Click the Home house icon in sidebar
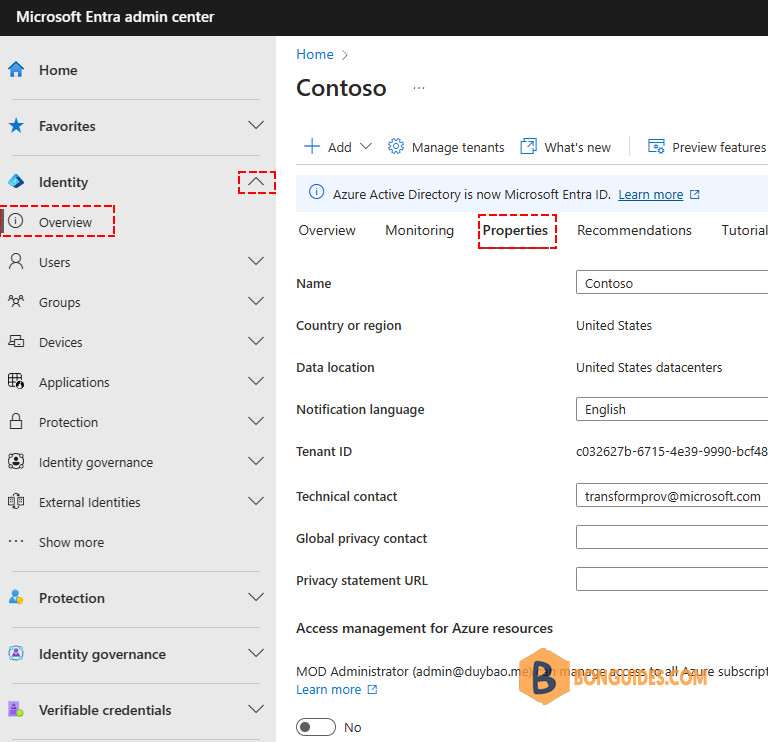The height and width of the screenshot is (742, 768). click(x=16, y=69)
